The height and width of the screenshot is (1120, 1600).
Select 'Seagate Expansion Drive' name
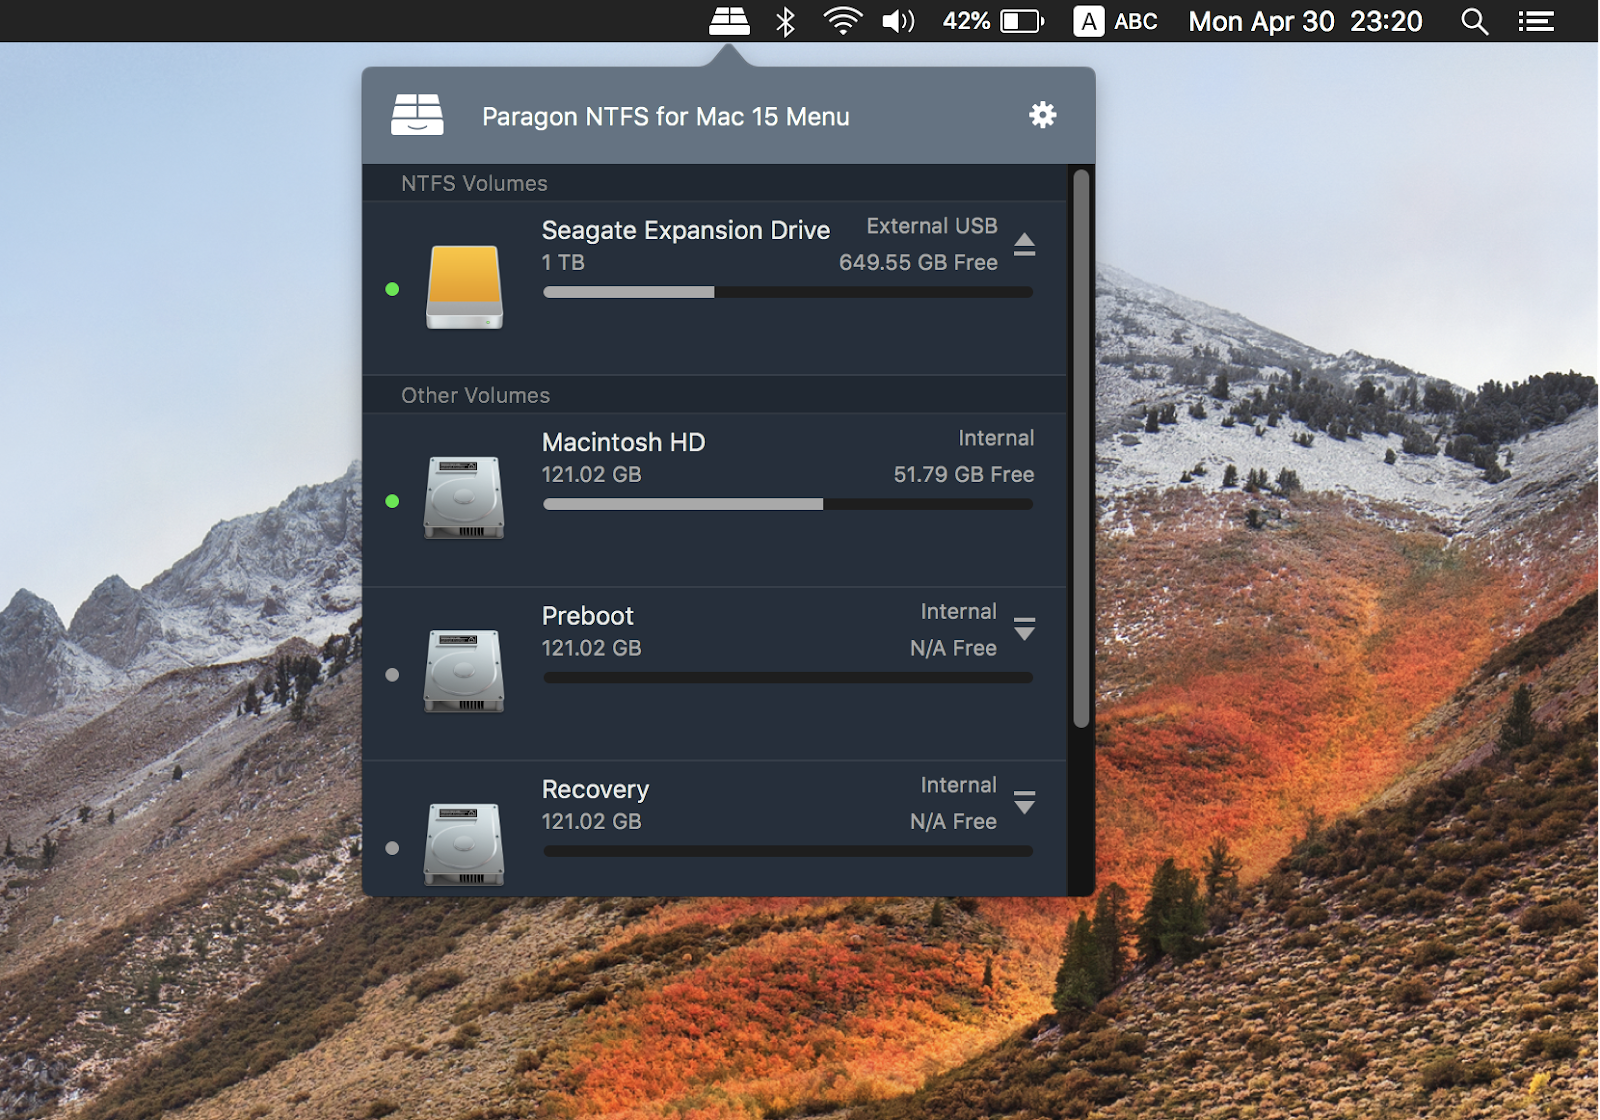click(686, 230)
